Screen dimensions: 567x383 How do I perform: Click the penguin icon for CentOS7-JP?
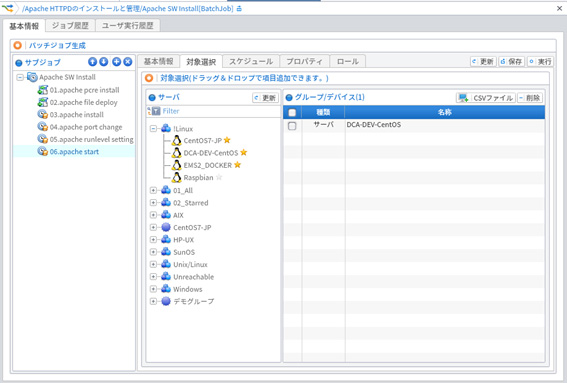pyautogui.click(x=176, y=140)
